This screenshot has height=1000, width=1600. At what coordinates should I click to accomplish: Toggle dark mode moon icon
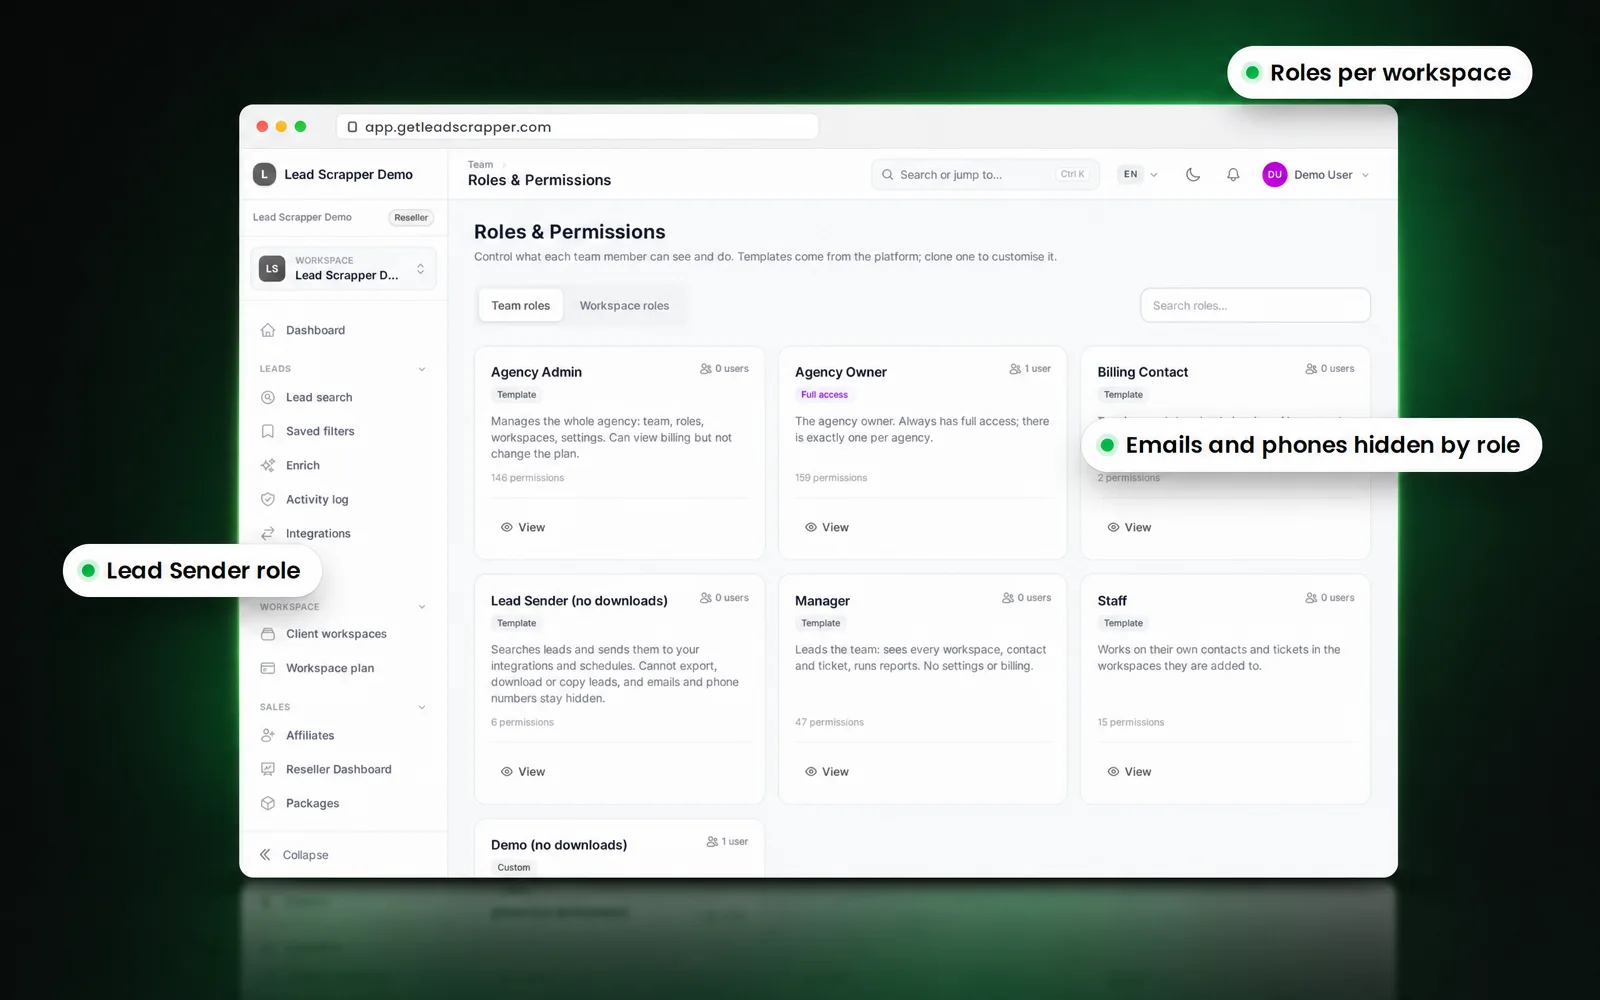tap(1193, 174)
